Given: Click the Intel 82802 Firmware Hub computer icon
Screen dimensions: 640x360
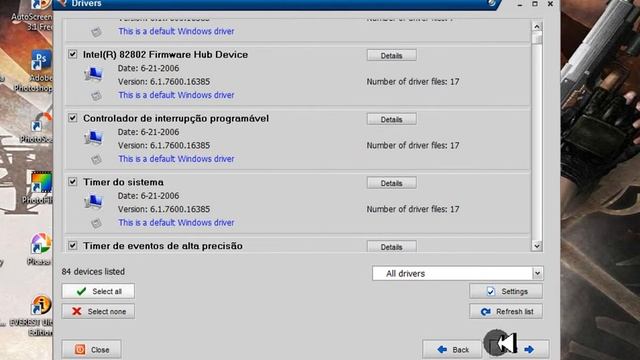Looking at the screenshot, I should point(93,74).
